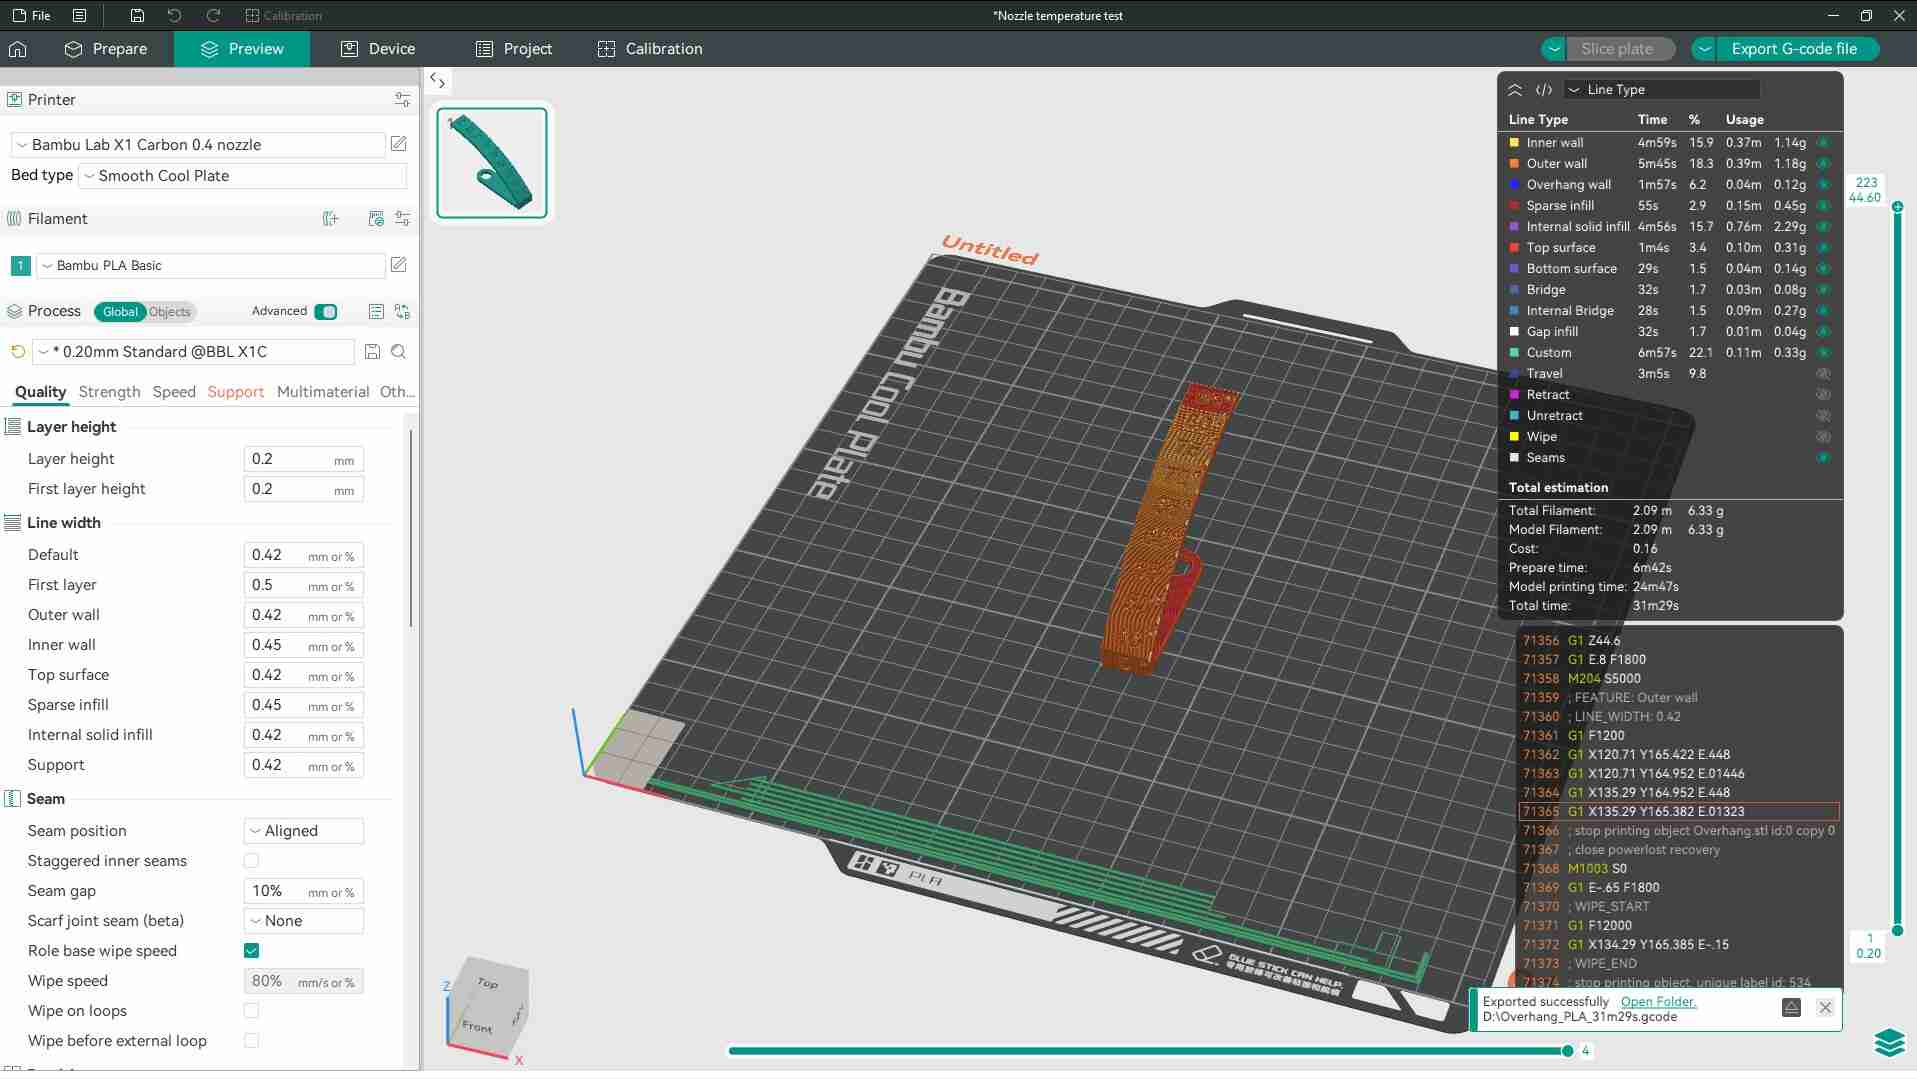Switch to the Device tab
The height and width of the screenshot is (1079, 1917).
[x=378, y=49]
